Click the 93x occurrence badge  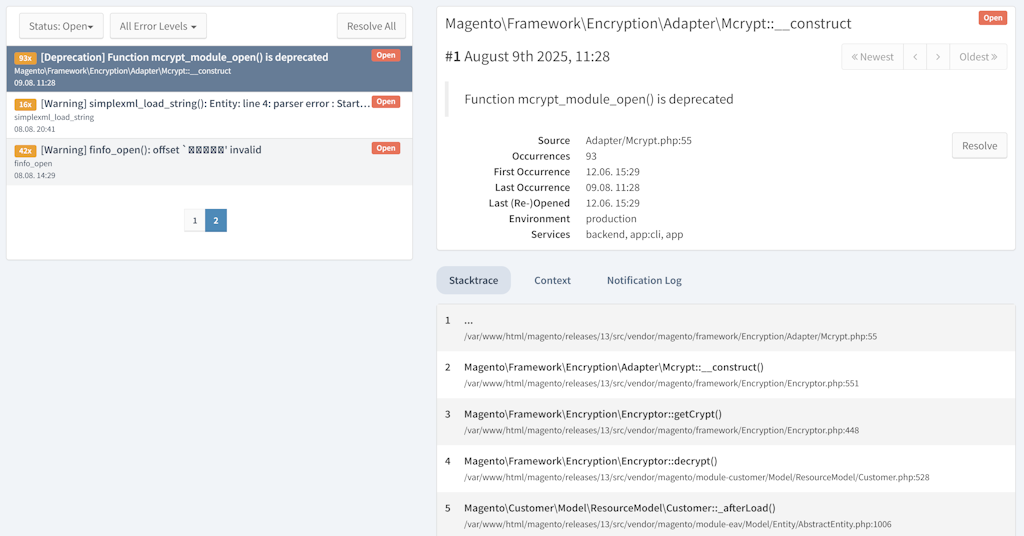(x=25, y=58)
